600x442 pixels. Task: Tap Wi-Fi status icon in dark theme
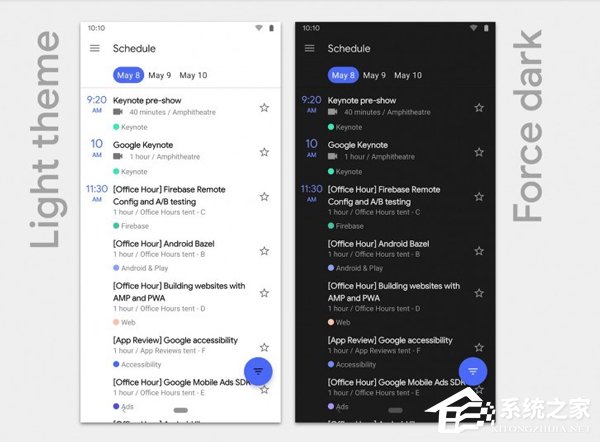[474, 28]
